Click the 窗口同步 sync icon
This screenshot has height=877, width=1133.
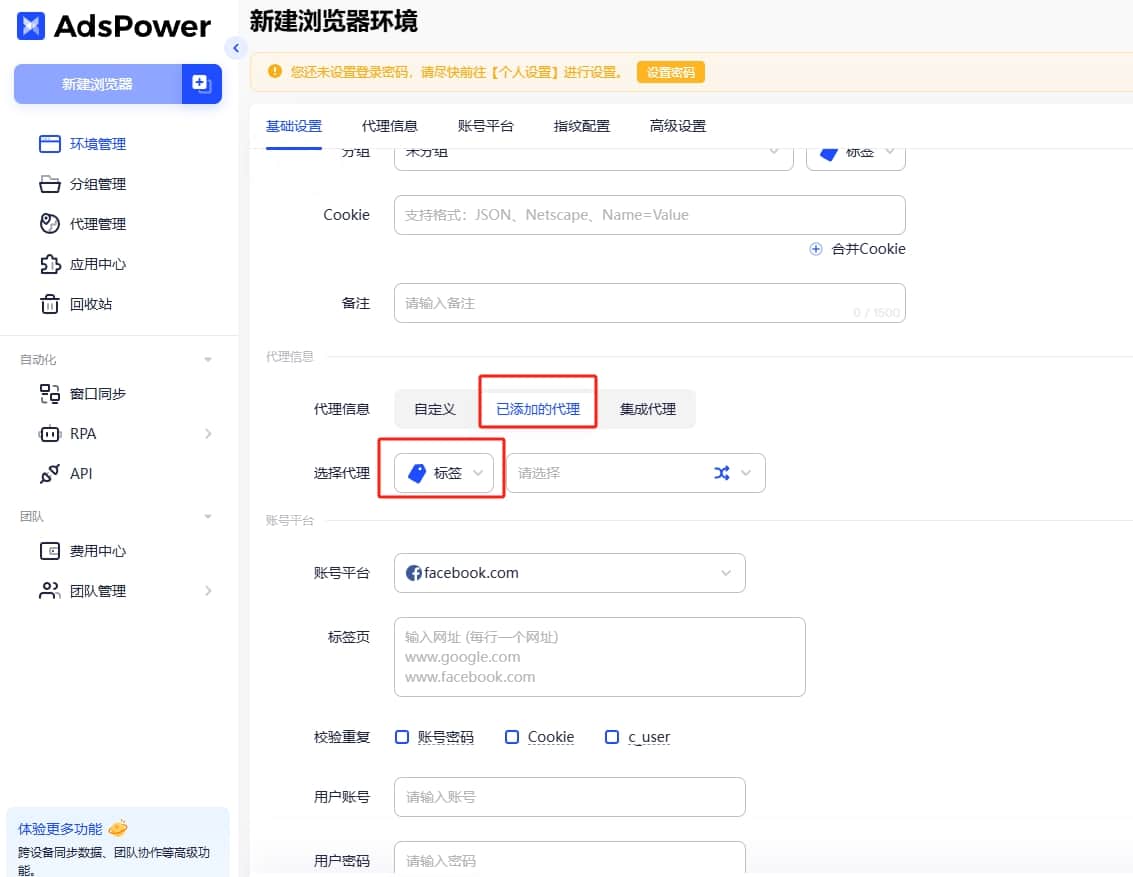click(50, 394)
